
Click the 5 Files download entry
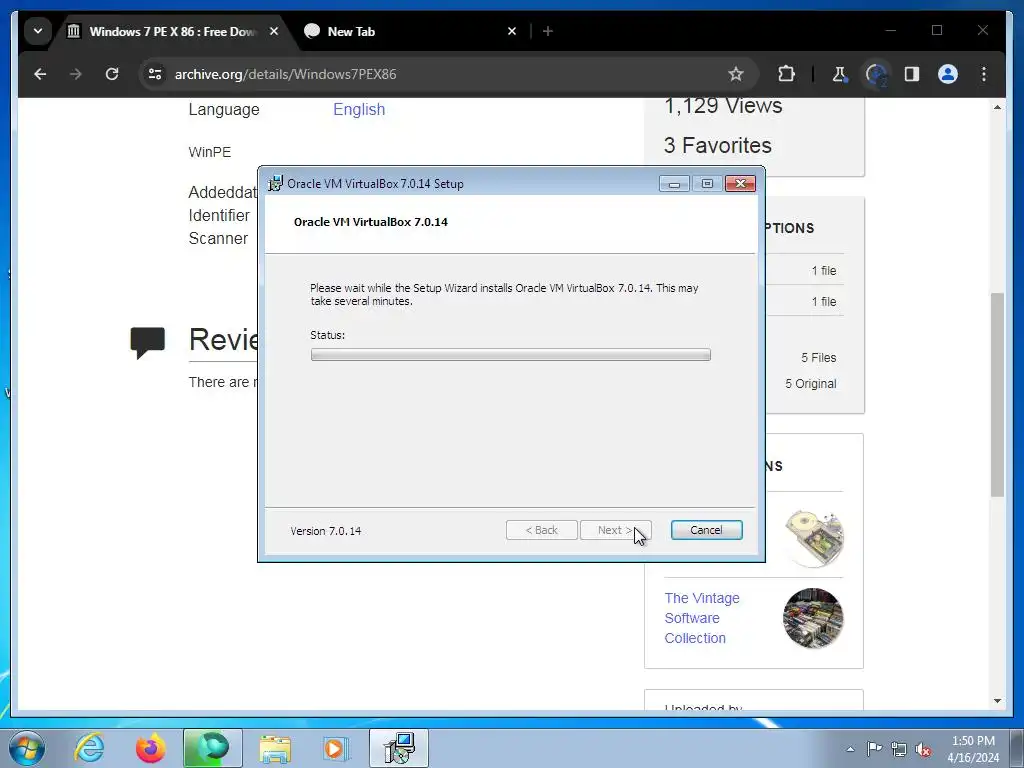click(818, 357)
